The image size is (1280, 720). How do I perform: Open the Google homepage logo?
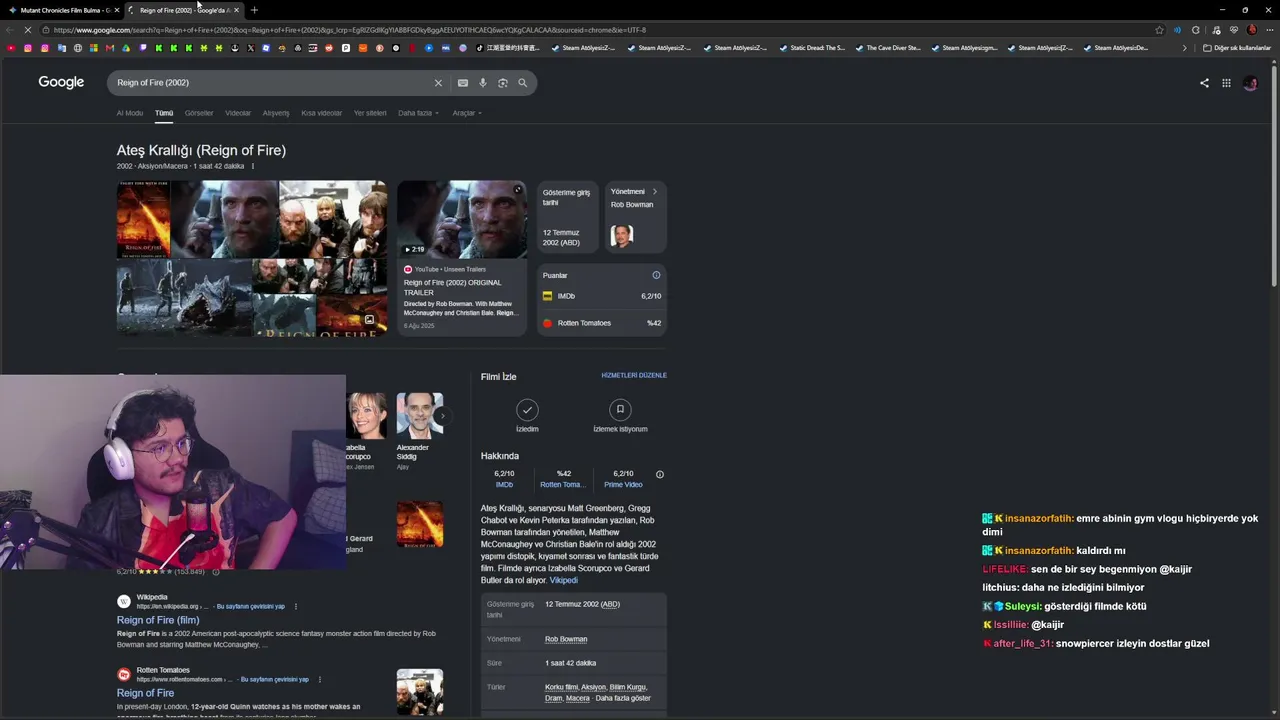61,82
